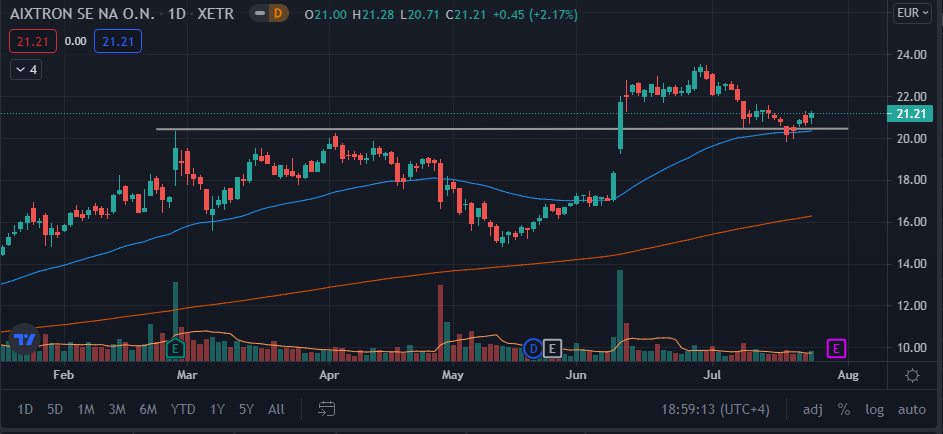This screenshot has width=943, height=434.
Task: Click the TradingView logo icon
Action: click(x=25, y=340)
